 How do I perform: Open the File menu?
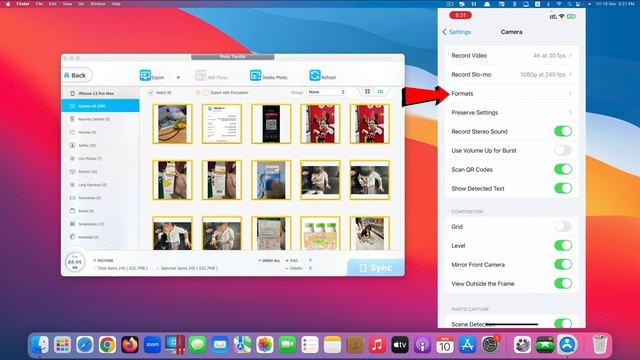(x=39, y=4)
